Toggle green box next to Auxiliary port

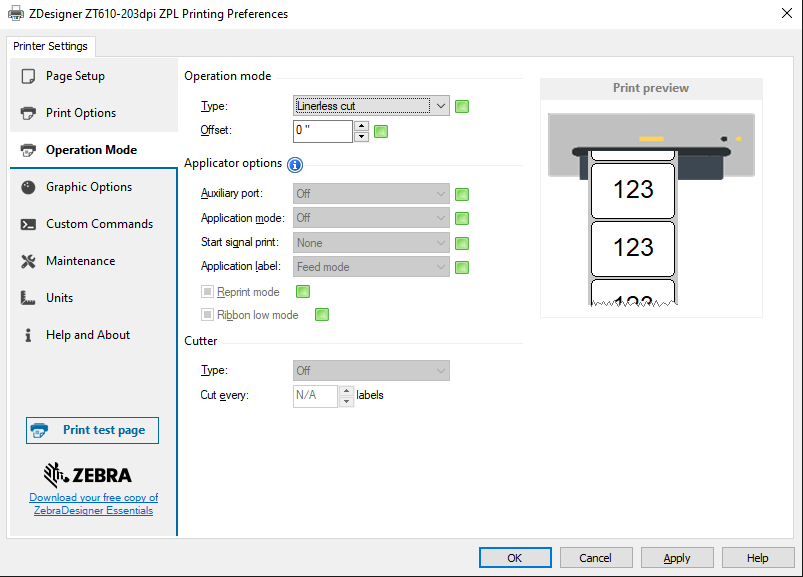point(462,195)
